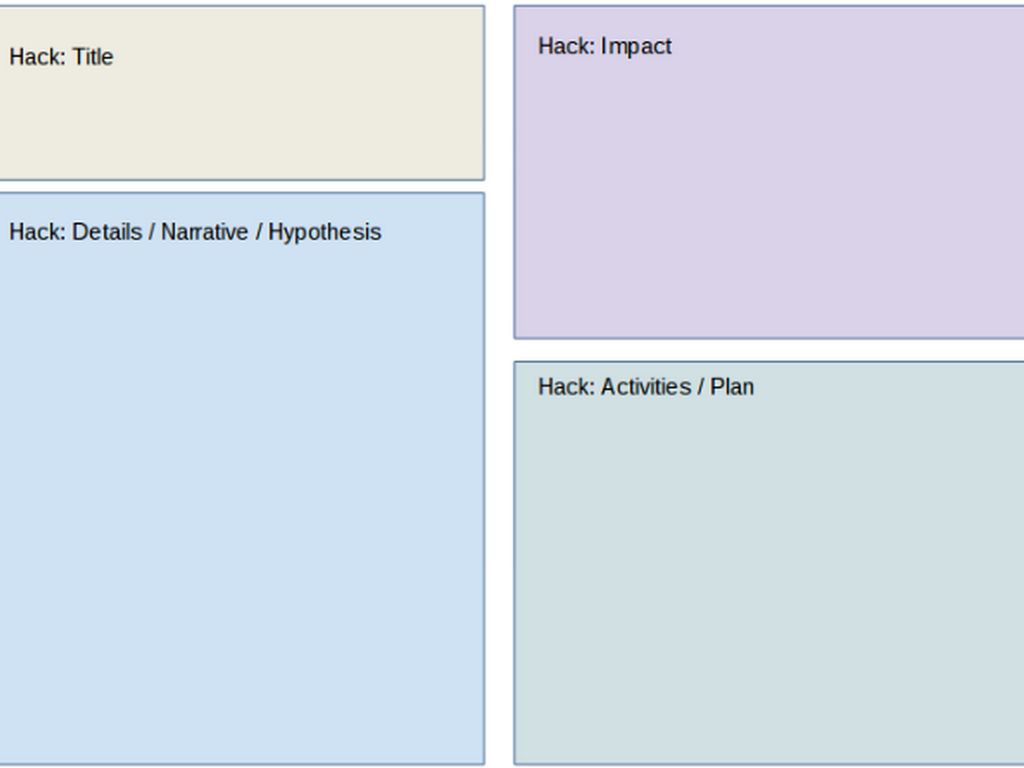Click empty area of purple Impact box
Viewport: 1024px width, 768px height.
pyautogui.click(x=771, y=196)
